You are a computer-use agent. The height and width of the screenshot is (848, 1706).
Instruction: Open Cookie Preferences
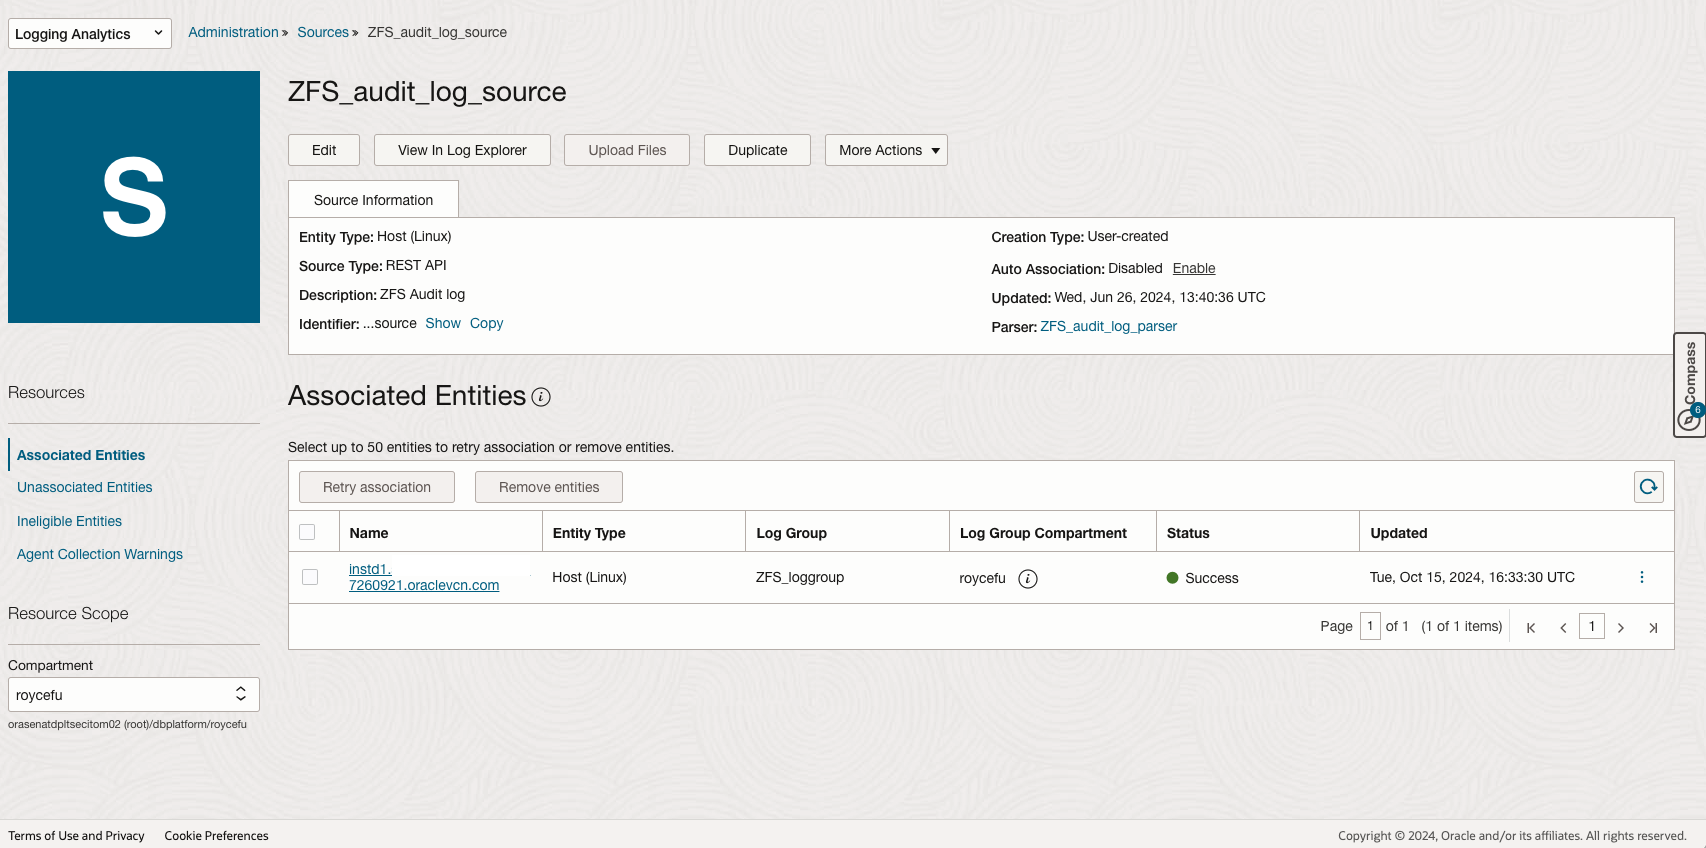(216, 836)
